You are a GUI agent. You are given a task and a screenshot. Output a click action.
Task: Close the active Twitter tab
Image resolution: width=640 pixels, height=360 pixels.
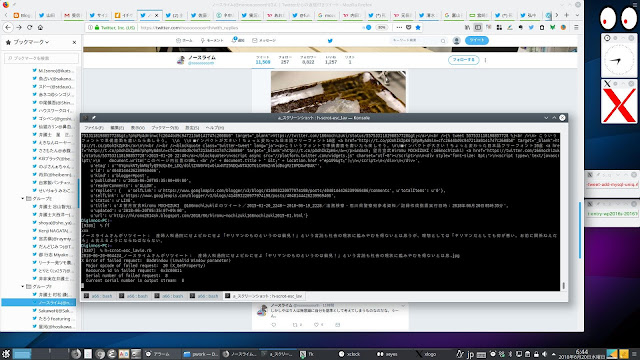click(156, 16)
